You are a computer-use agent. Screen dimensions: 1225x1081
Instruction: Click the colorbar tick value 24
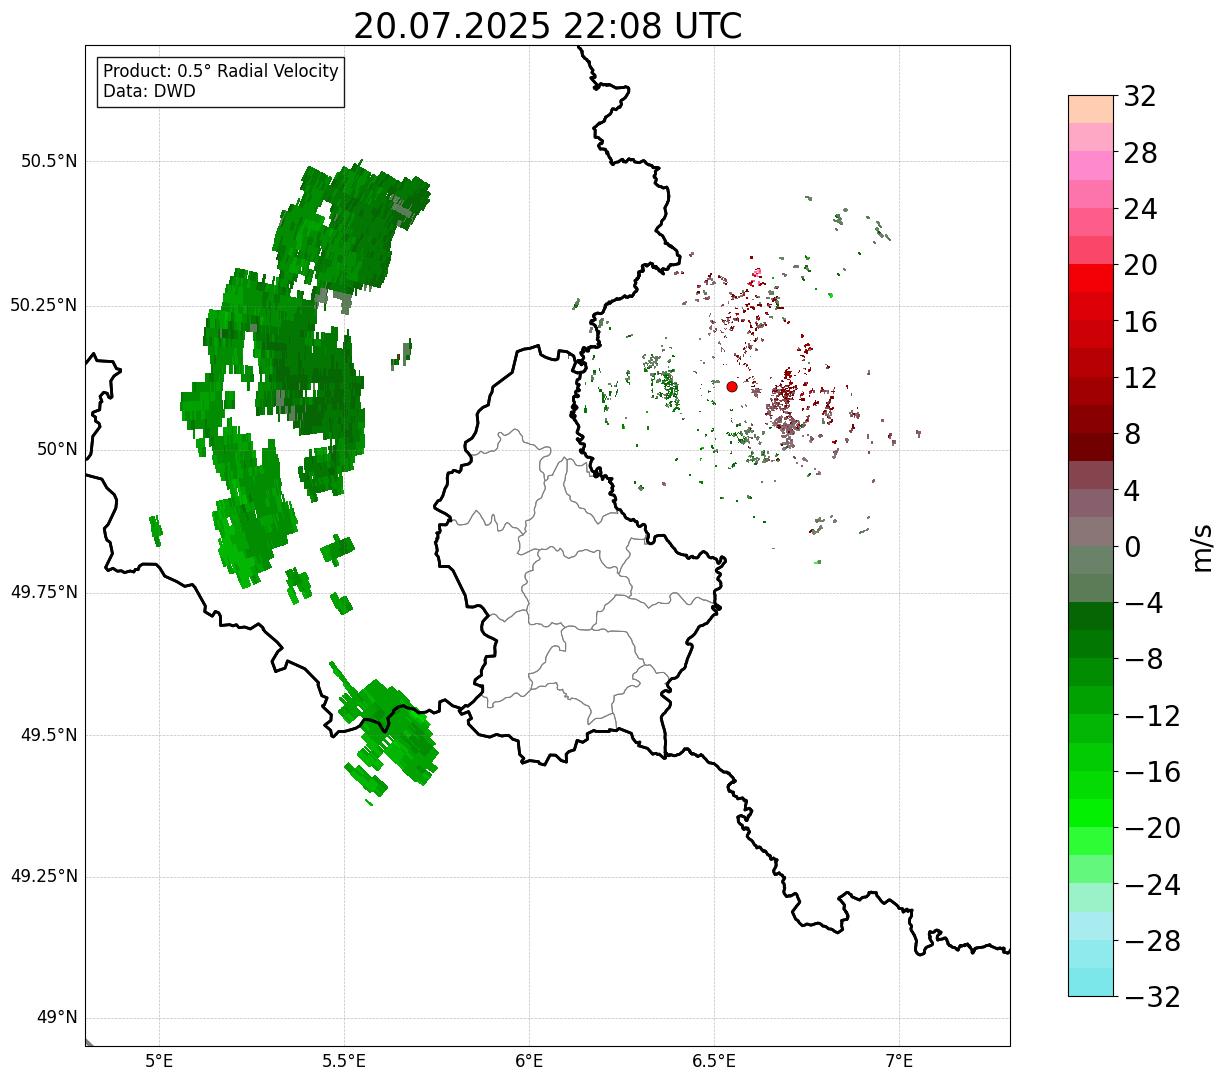[x=1140, y=209]
